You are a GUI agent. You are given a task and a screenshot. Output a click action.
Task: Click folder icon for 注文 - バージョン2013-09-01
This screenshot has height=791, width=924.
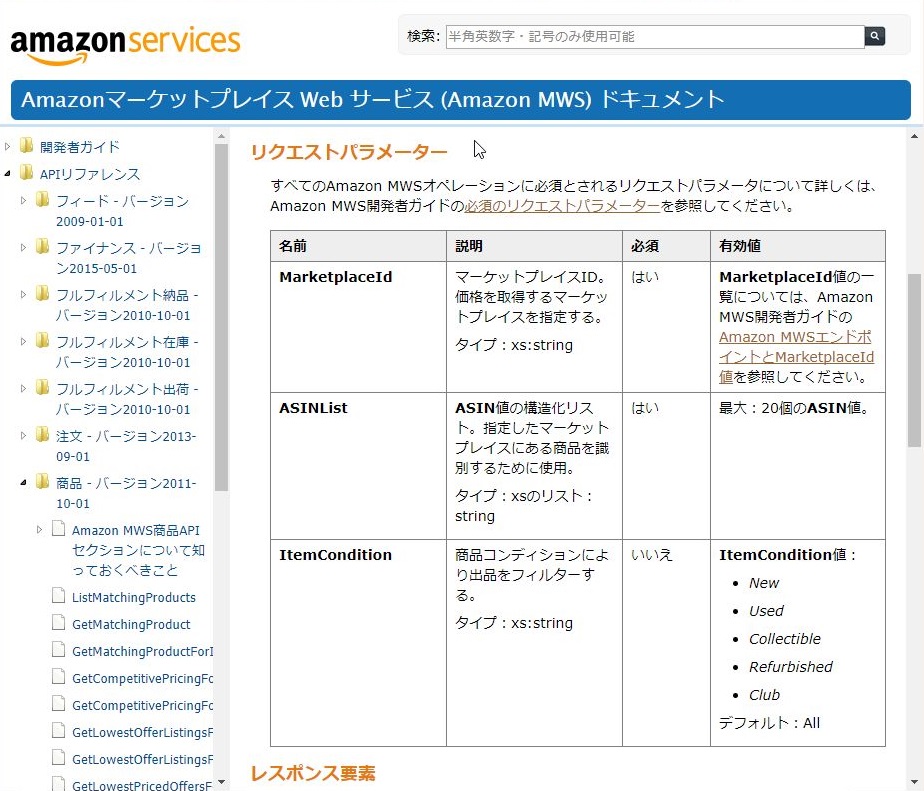point(42,434)
